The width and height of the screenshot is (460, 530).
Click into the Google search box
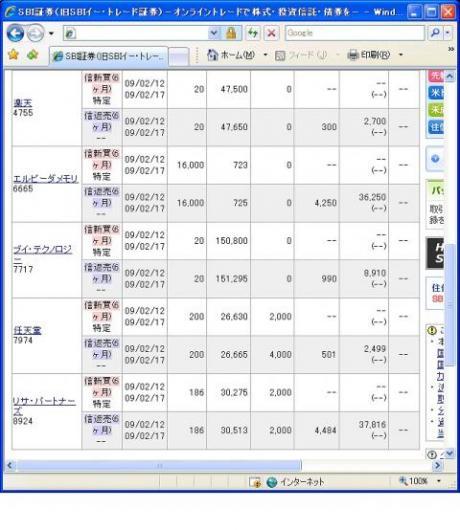354,33
